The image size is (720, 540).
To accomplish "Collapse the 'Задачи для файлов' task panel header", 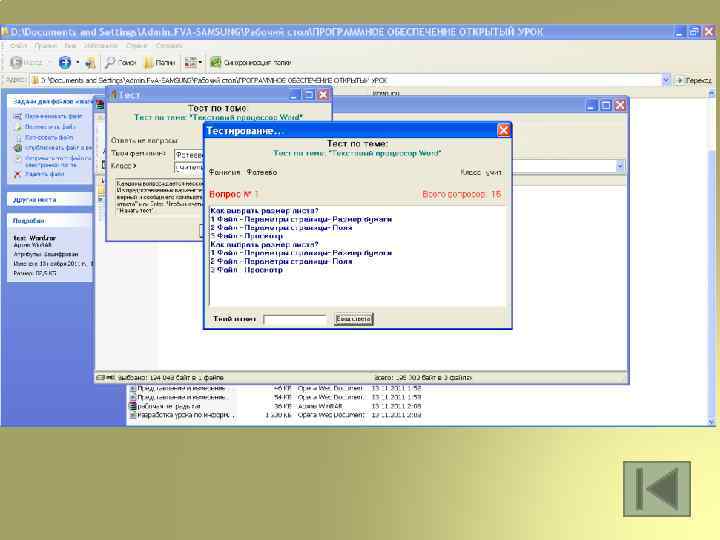I will pos(51,101).
